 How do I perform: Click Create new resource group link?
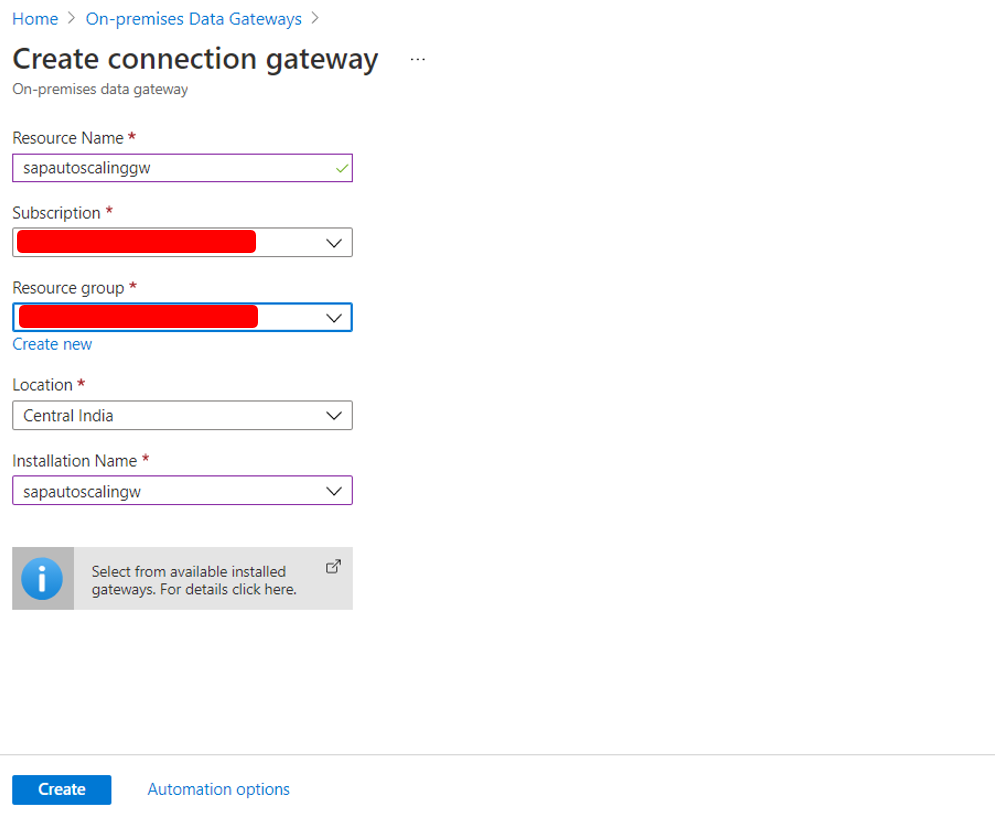(52, 344)
